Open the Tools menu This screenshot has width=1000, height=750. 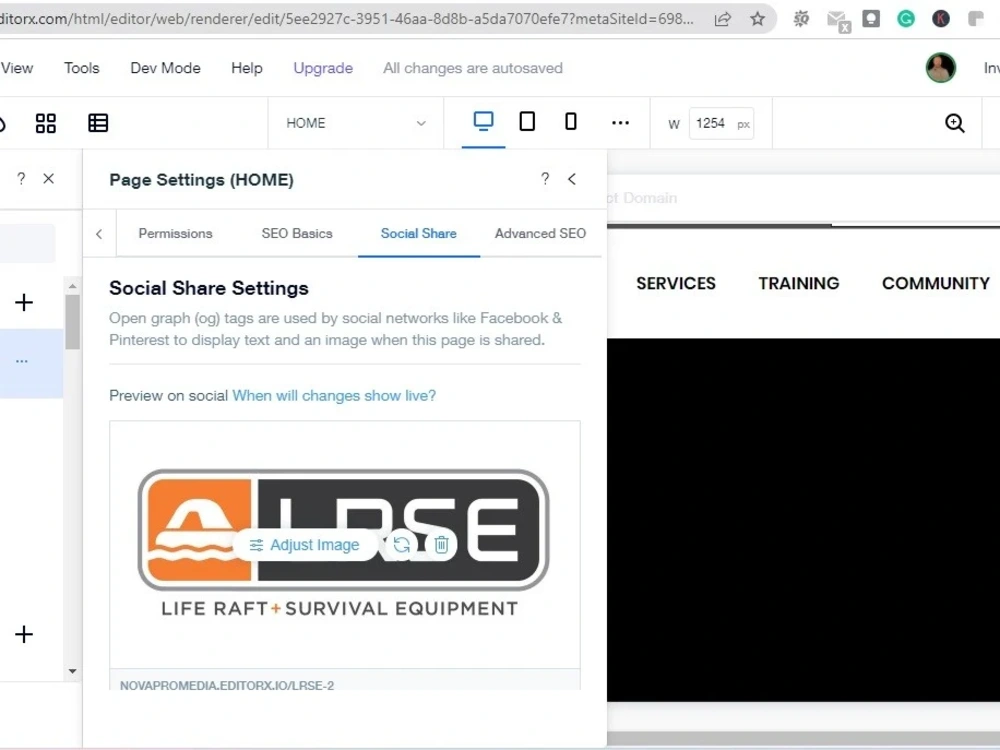point(82,68)
